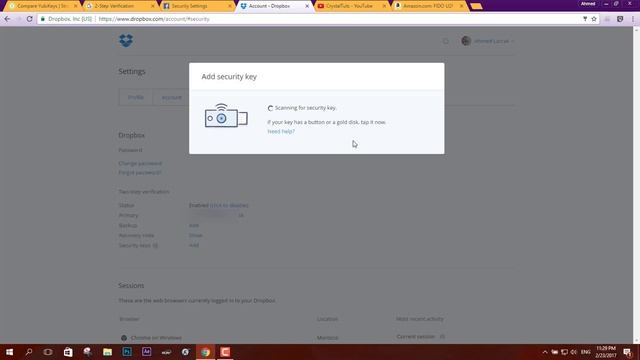Click the volume icon in system tray
The height and width of the screenshot is (360, 640).
click(x=573, y=352)
